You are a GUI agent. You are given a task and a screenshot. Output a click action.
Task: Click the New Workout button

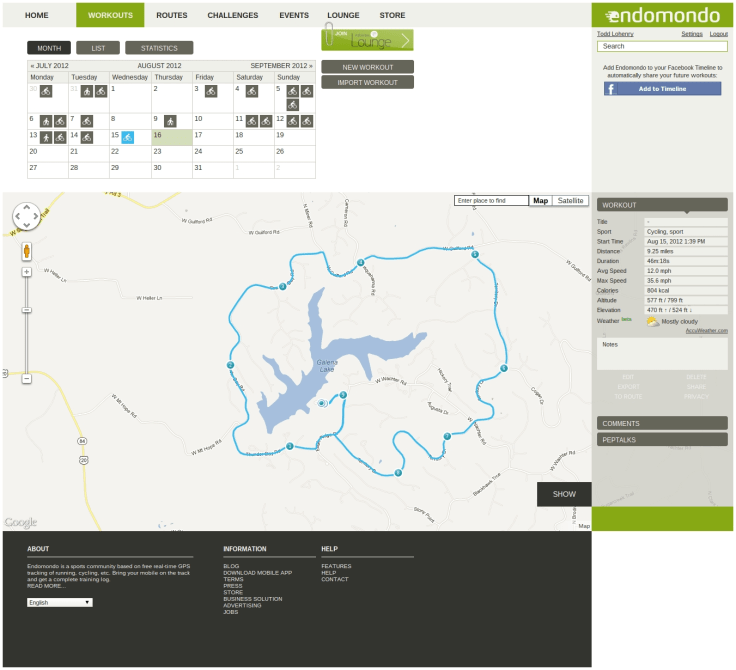(x=367, y=67)
